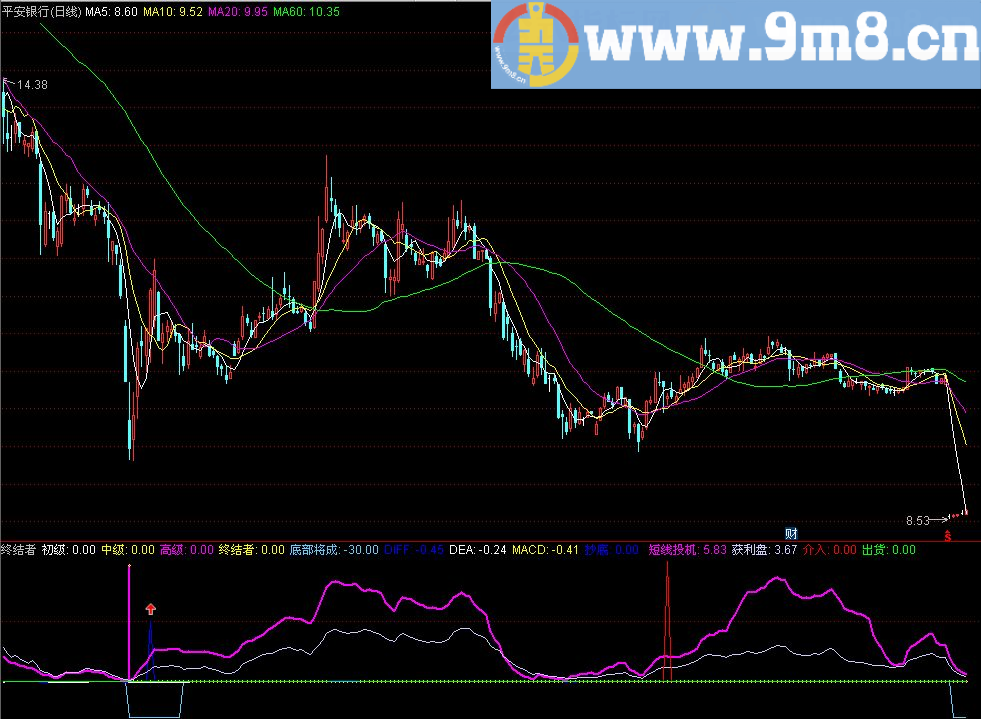Click the DIFF: -0.45 value
The width and height of the screenshot is (981, 719).
pyautogui.click(x=414, y=550)
